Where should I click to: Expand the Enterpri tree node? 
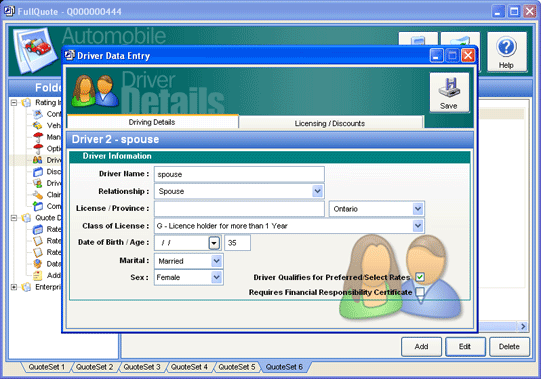click(x=14, y=287)
